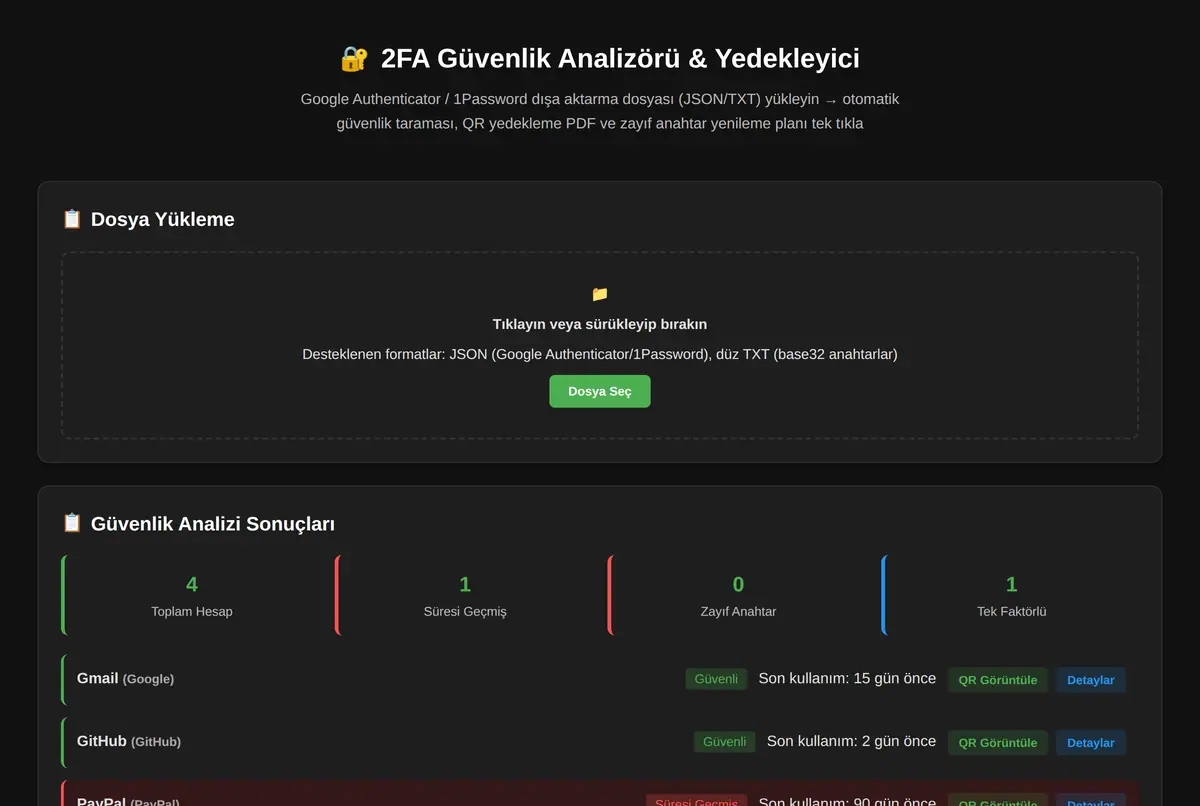Select the Tek Faktörlü stat card
The image size is (1200, 806).
[x=1011, y=595]
